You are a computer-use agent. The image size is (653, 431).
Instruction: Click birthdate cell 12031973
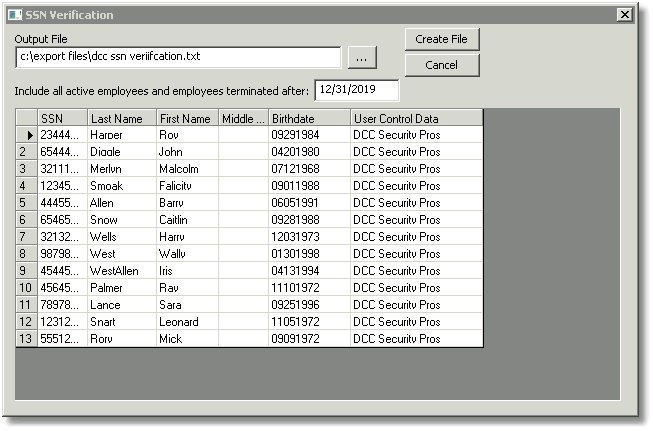tap(309, 237)
